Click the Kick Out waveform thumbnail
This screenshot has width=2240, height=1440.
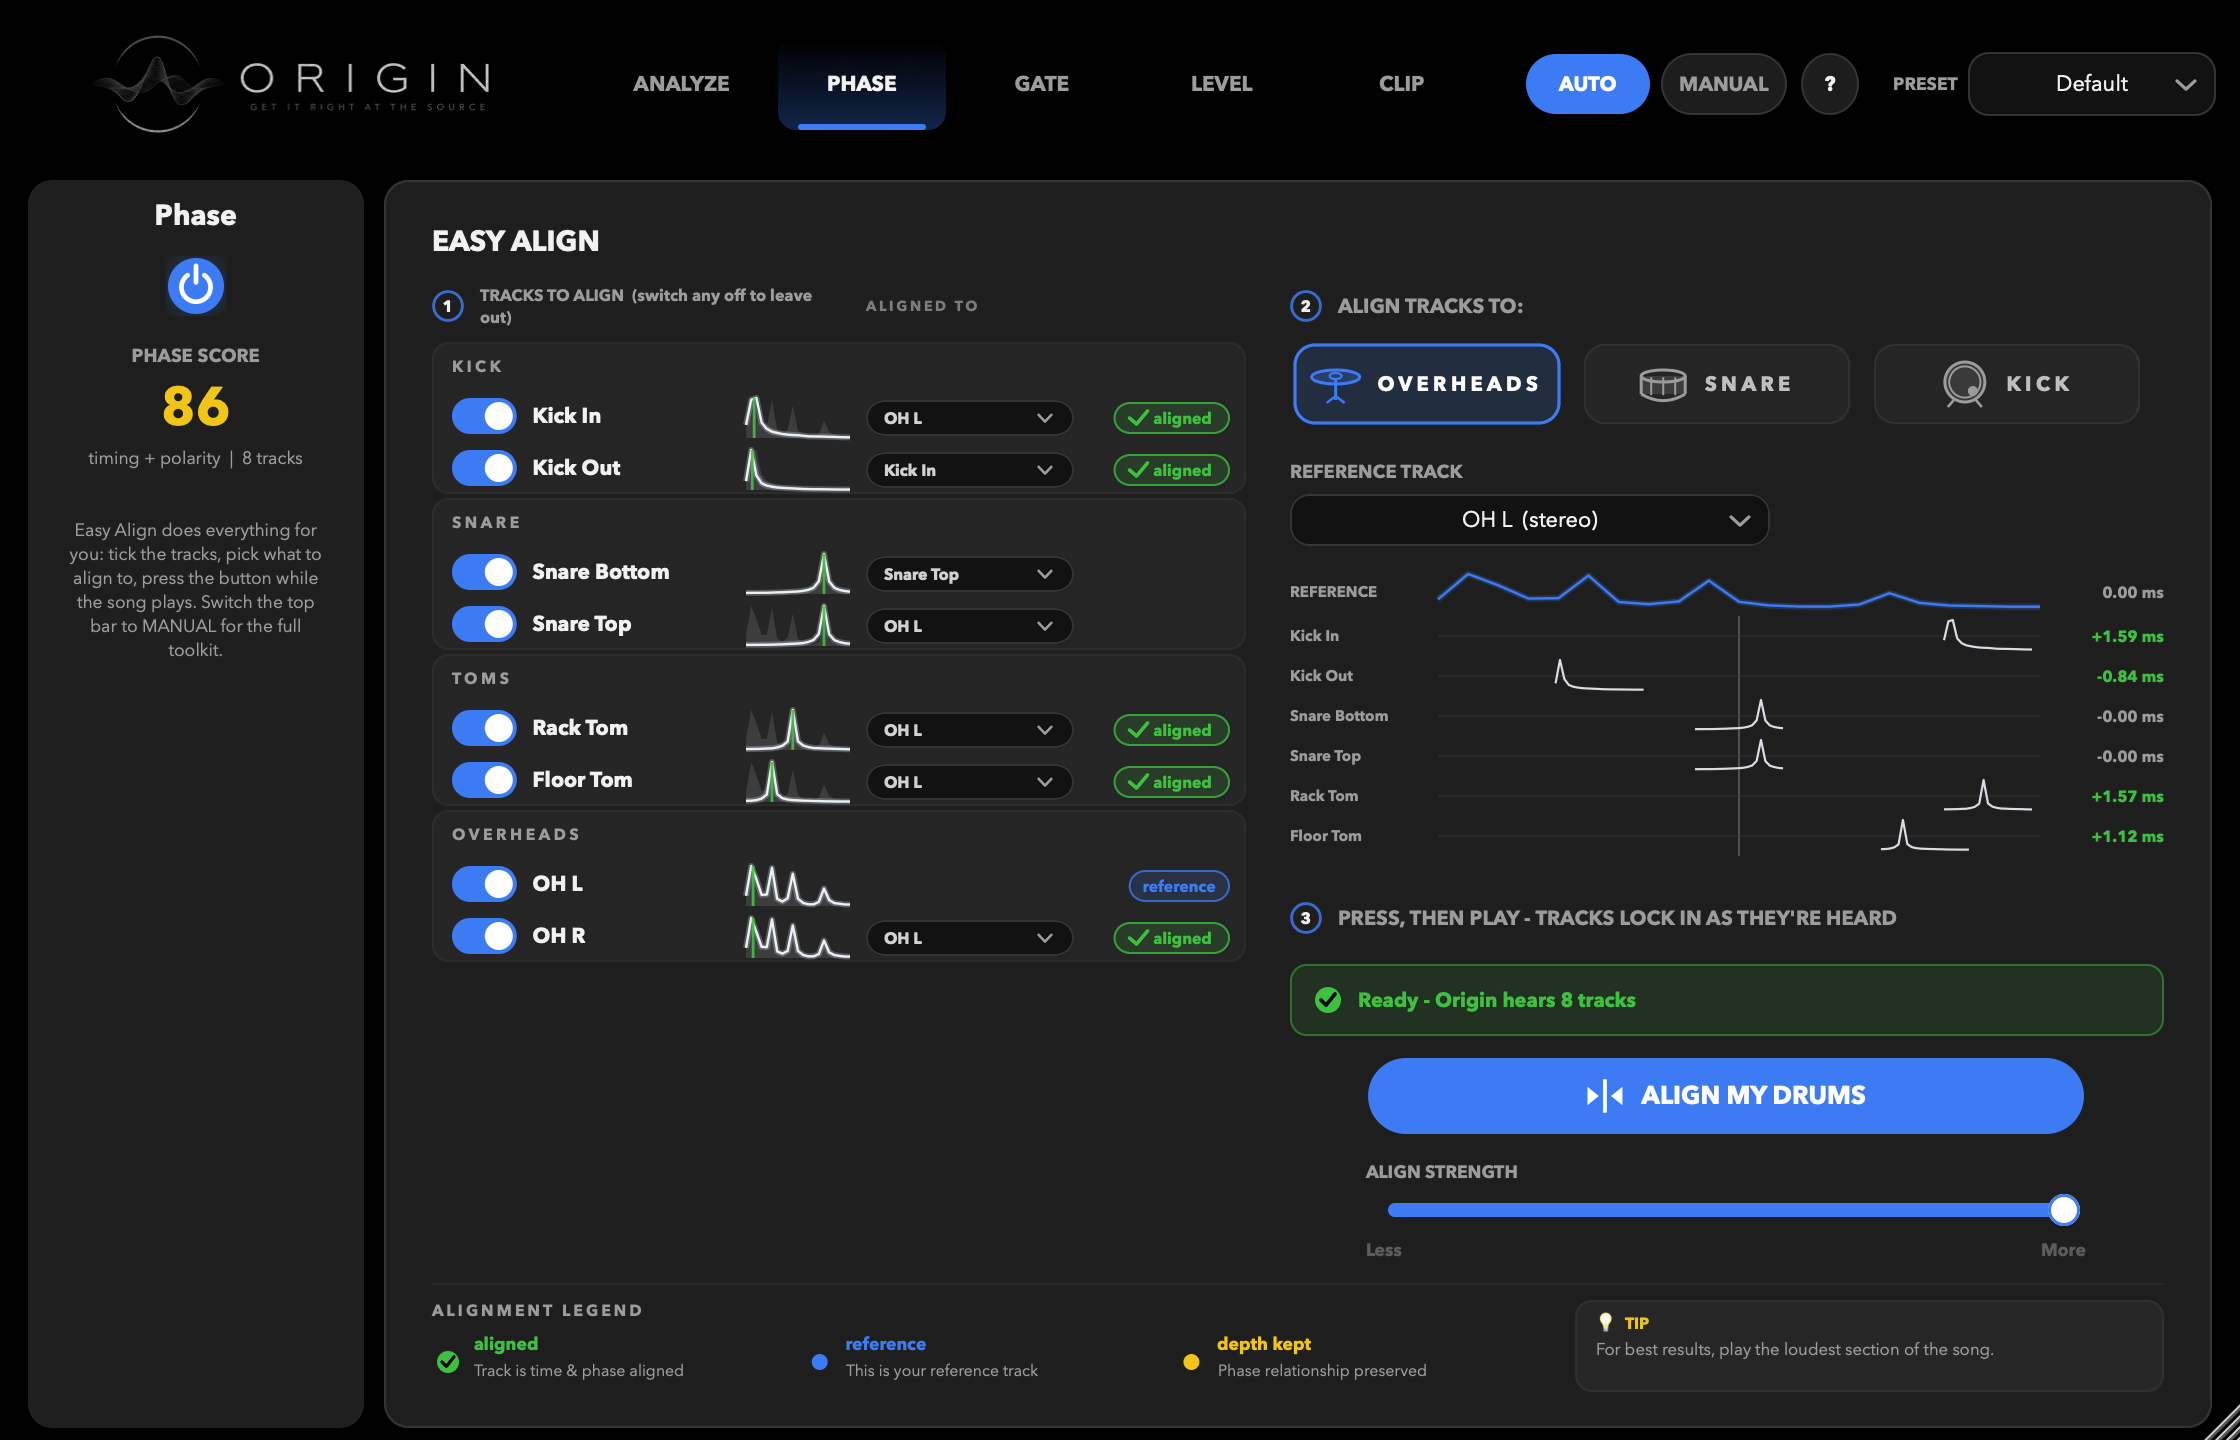click(797, 469)
